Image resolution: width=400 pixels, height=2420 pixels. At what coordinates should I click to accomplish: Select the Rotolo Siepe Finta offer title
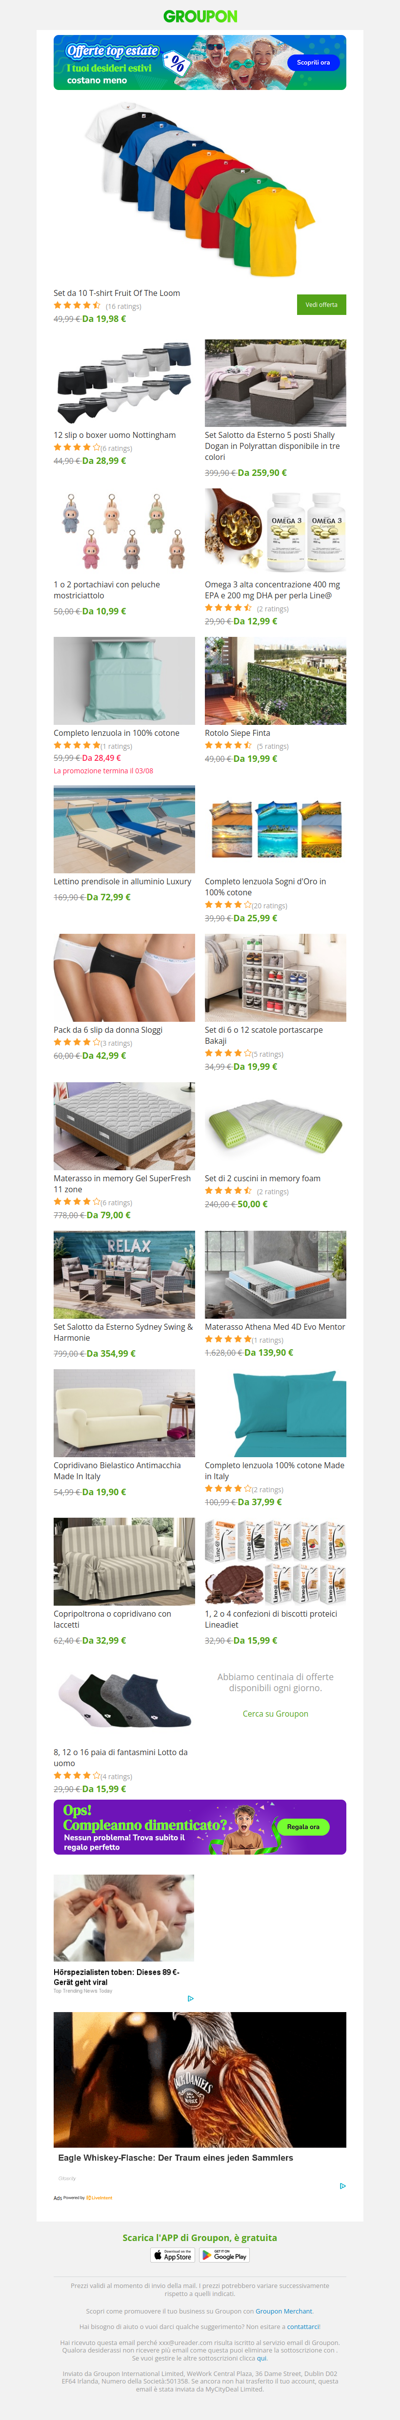pos(237,733)
